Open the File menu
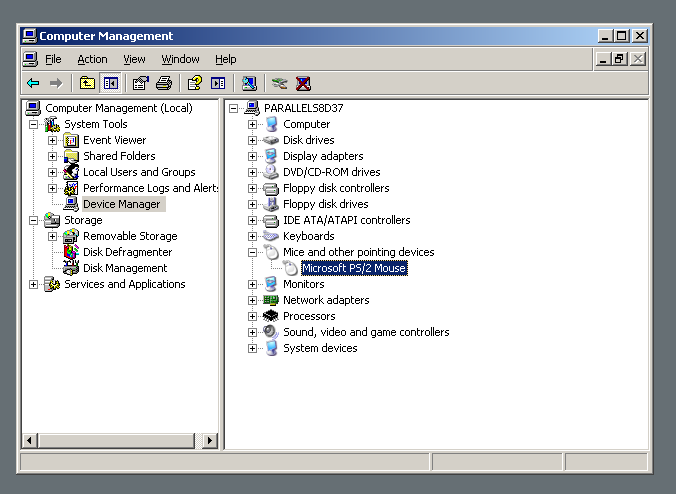The image size is (676, 494). coord(53,59)
